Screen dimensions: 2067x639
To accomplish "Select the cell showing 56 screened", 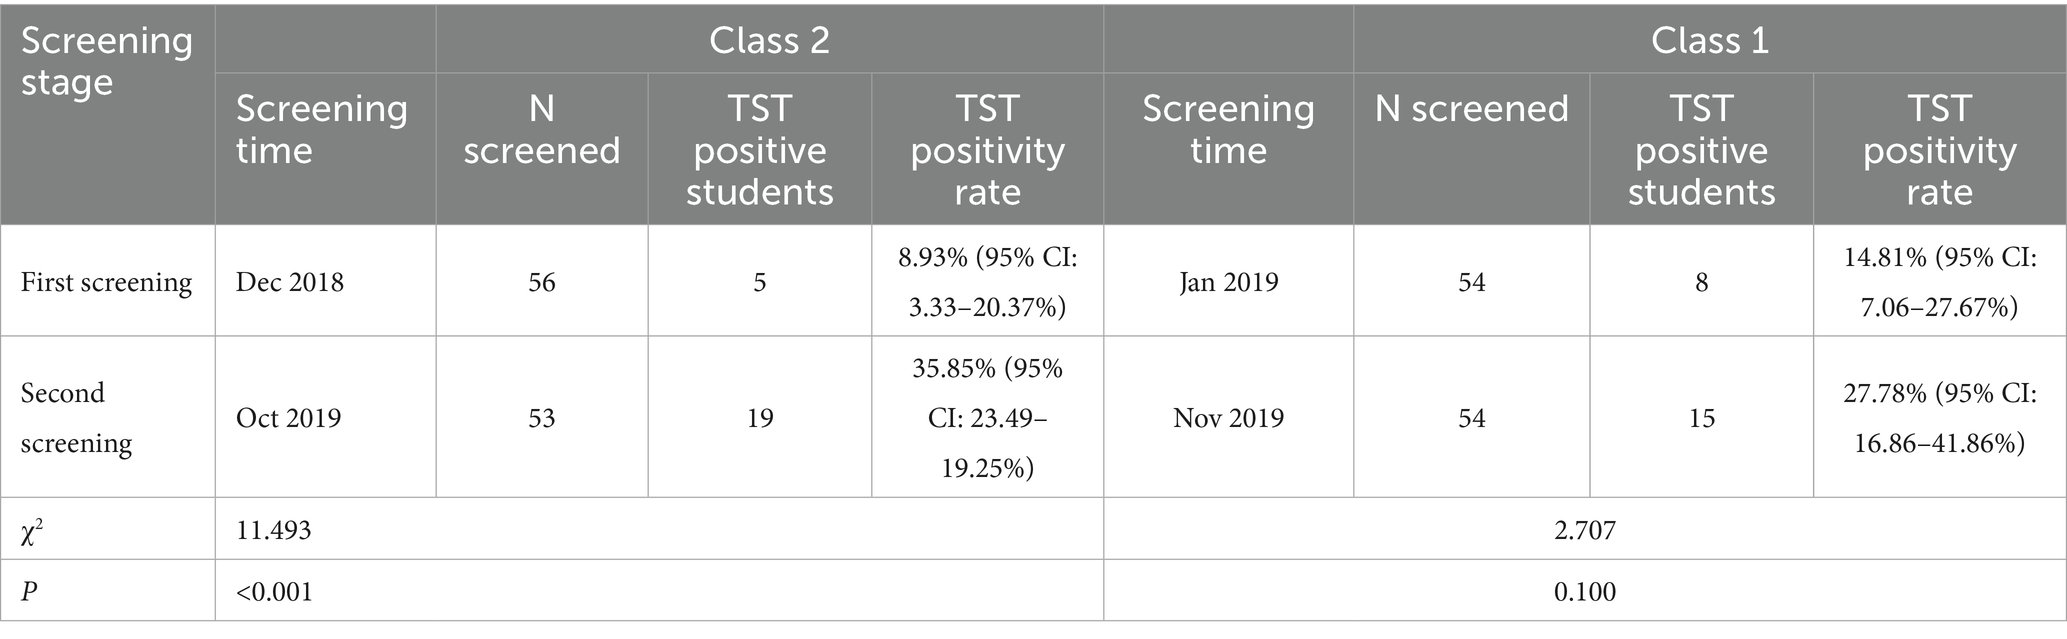I will (541, 282).
